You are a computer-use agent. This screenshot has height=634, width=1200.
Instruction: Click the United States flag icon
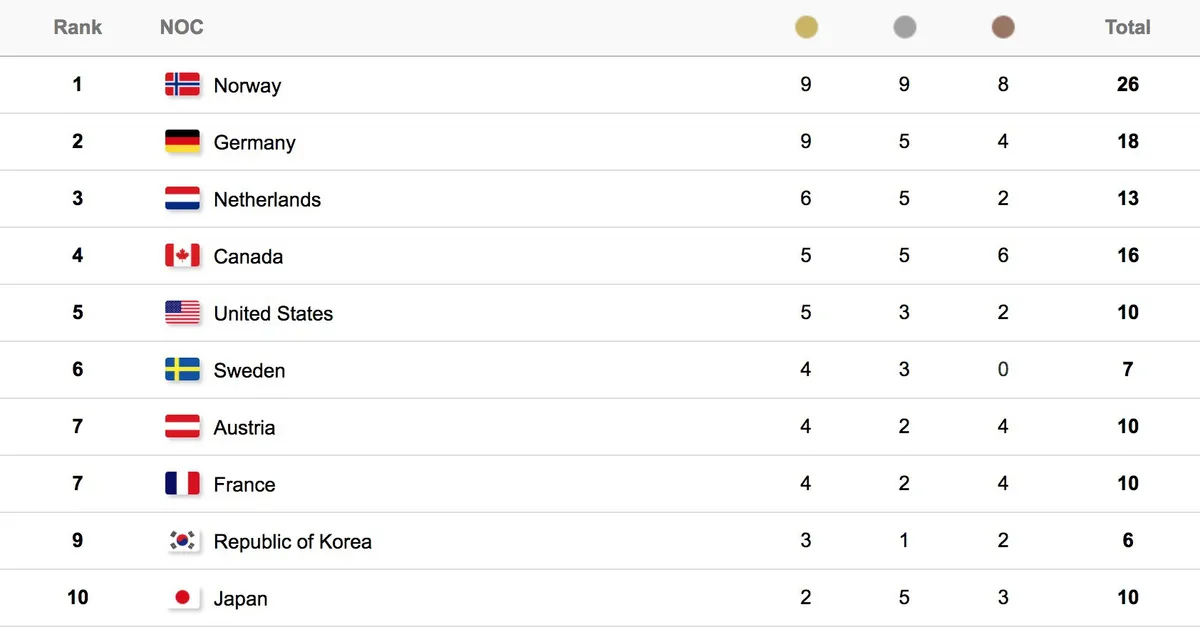182,312
